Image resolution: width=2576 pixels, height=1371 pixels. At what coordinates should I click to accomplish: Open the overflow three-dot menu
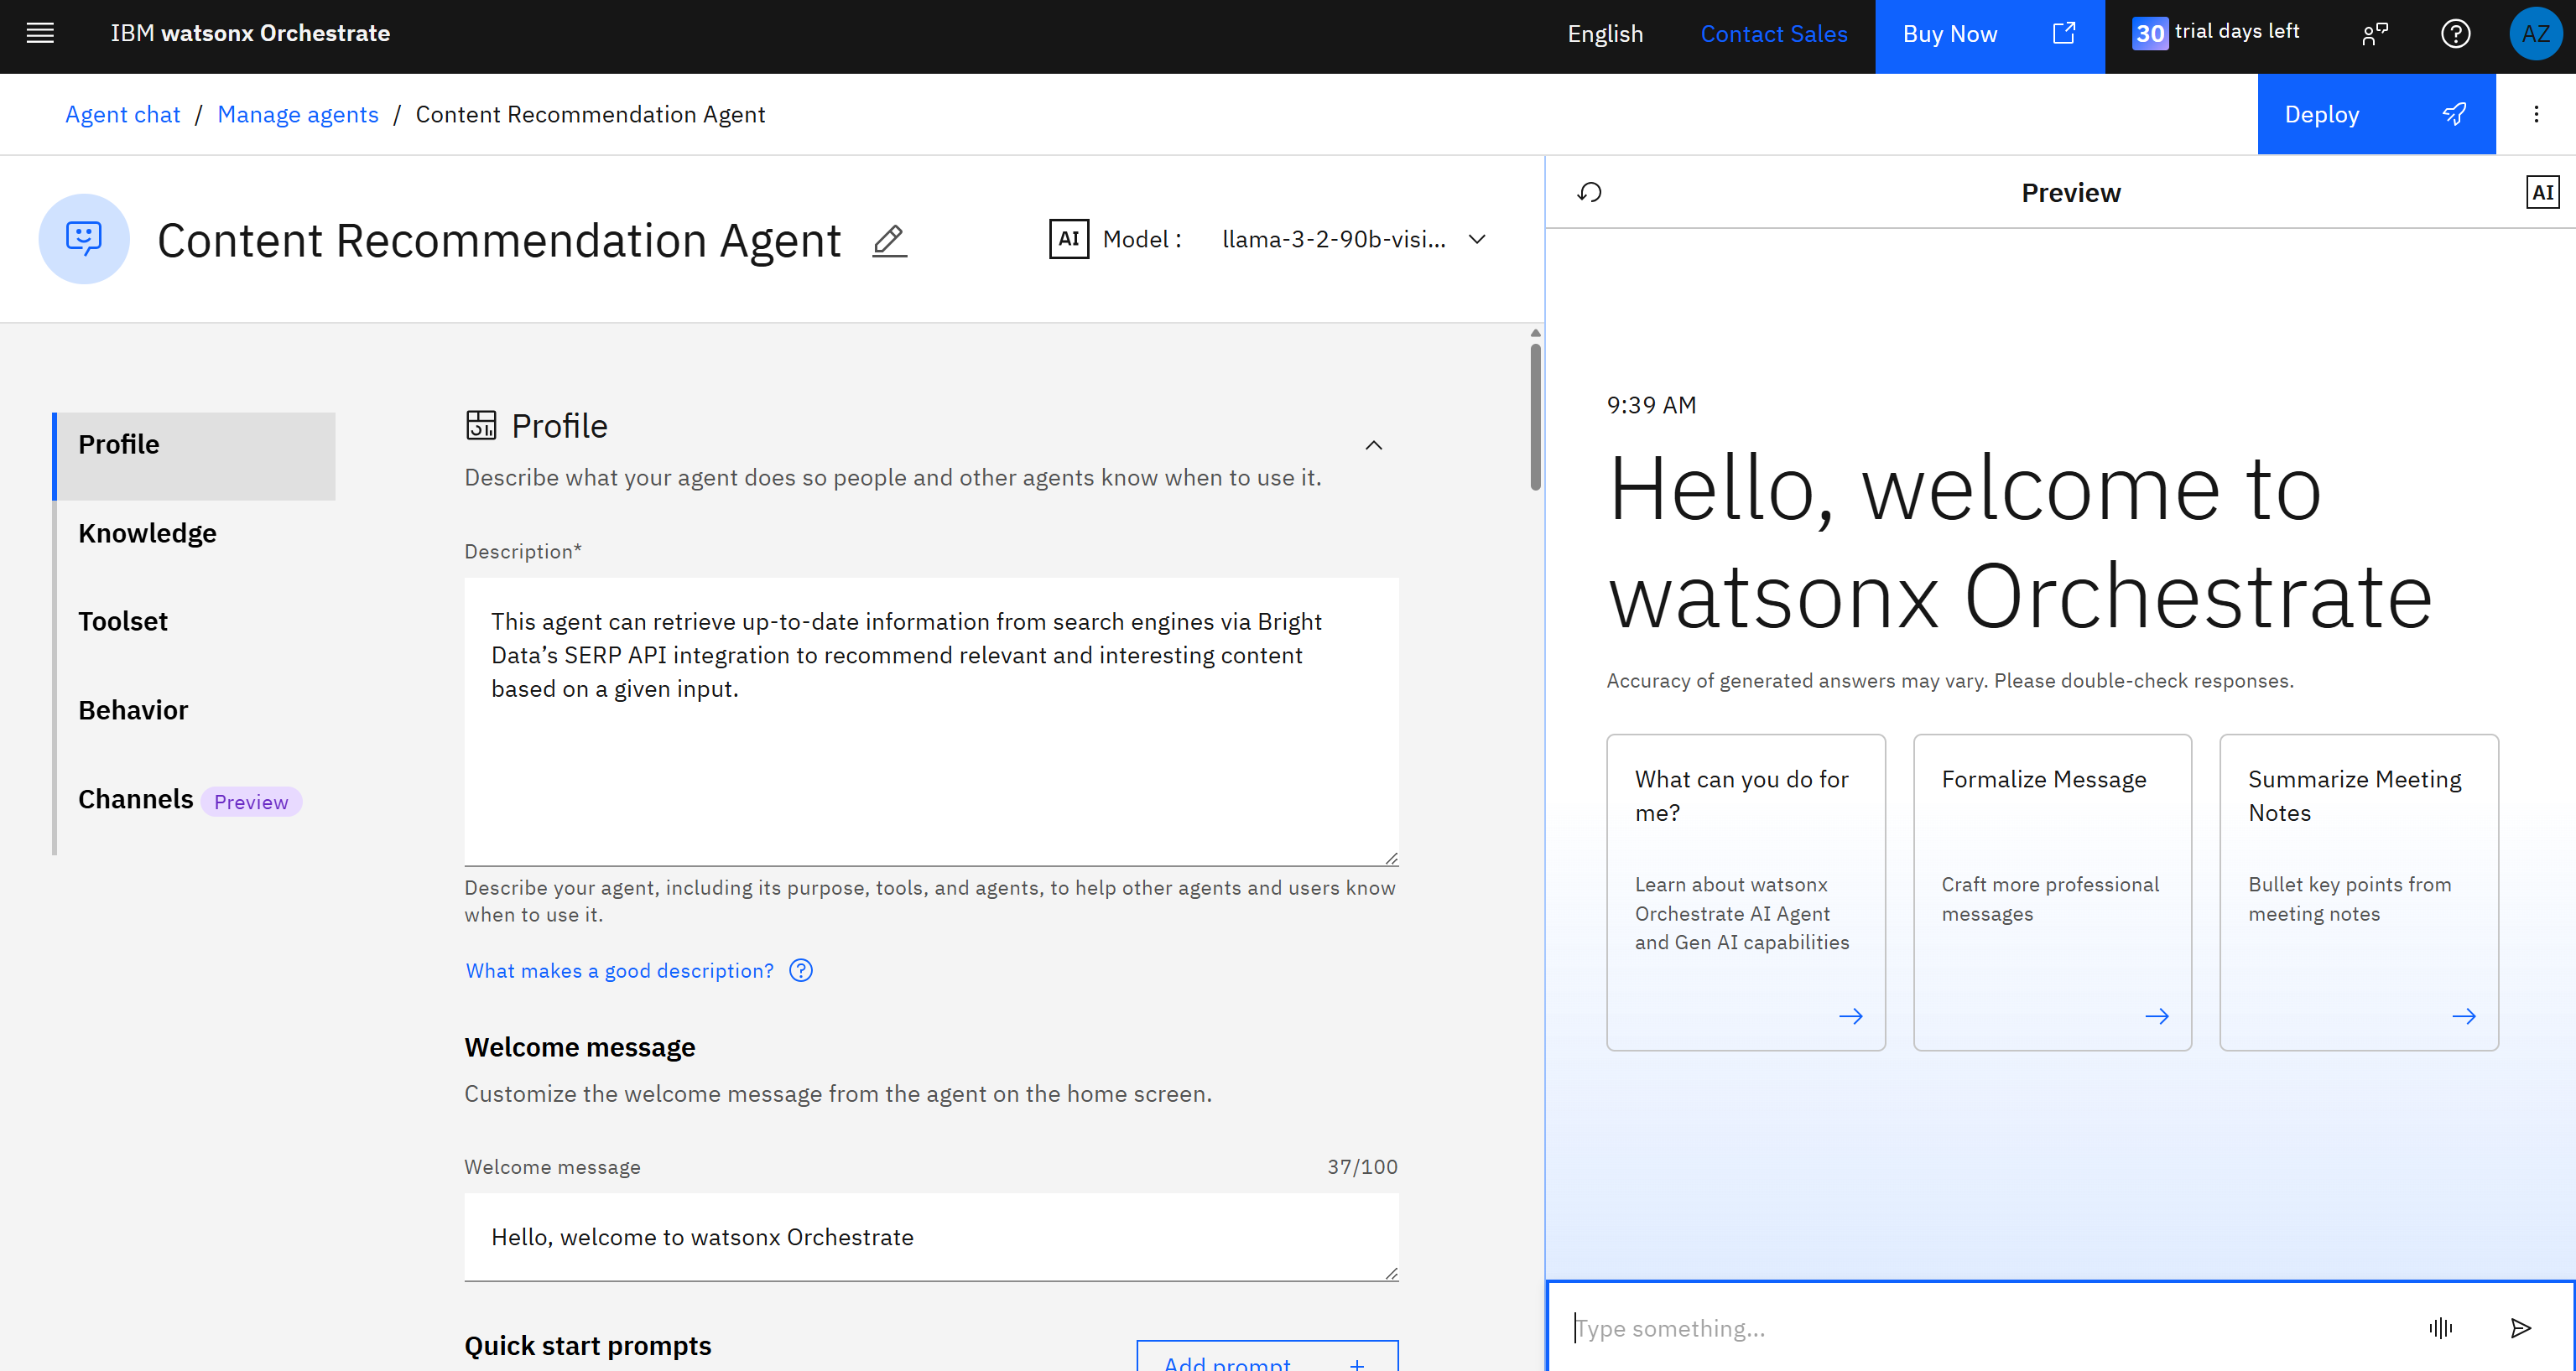(2536, 114)
